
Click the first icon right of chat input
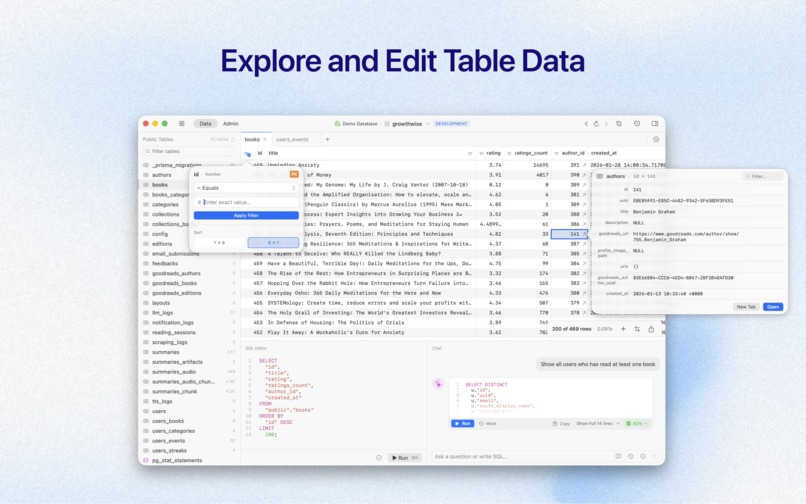618,456
